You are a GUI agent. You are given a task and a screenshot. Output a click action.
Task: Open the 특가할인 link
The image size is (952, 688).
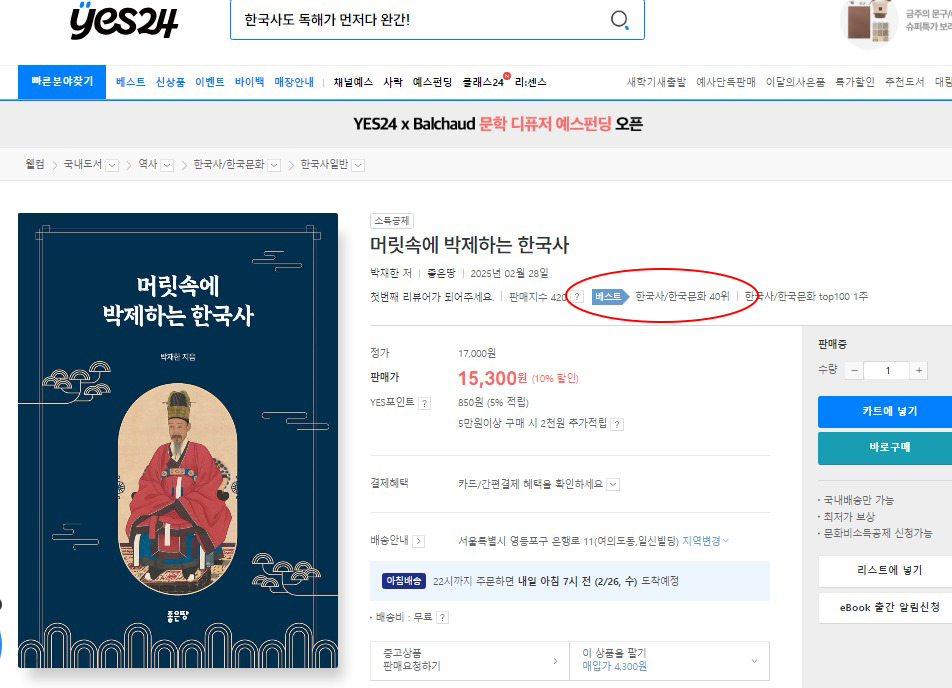855,82
